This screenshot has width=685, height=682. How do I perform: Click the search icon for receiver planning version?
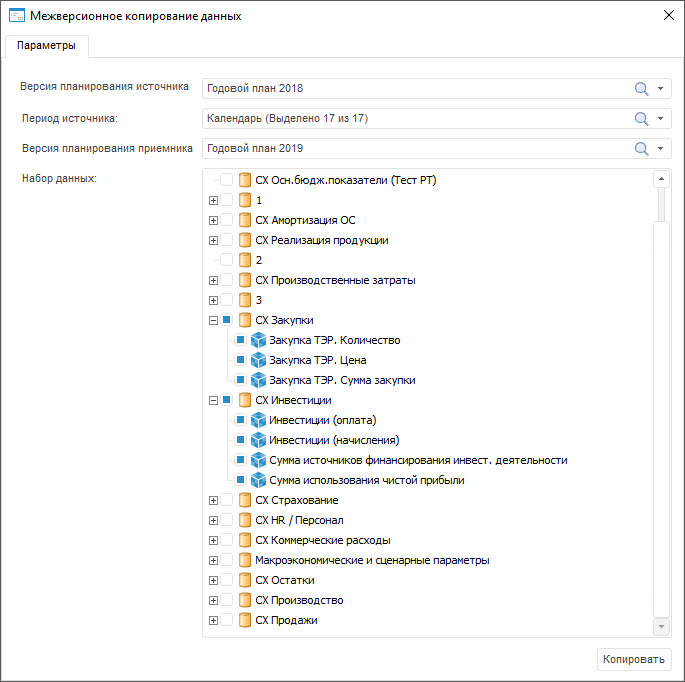click(642, 149)
